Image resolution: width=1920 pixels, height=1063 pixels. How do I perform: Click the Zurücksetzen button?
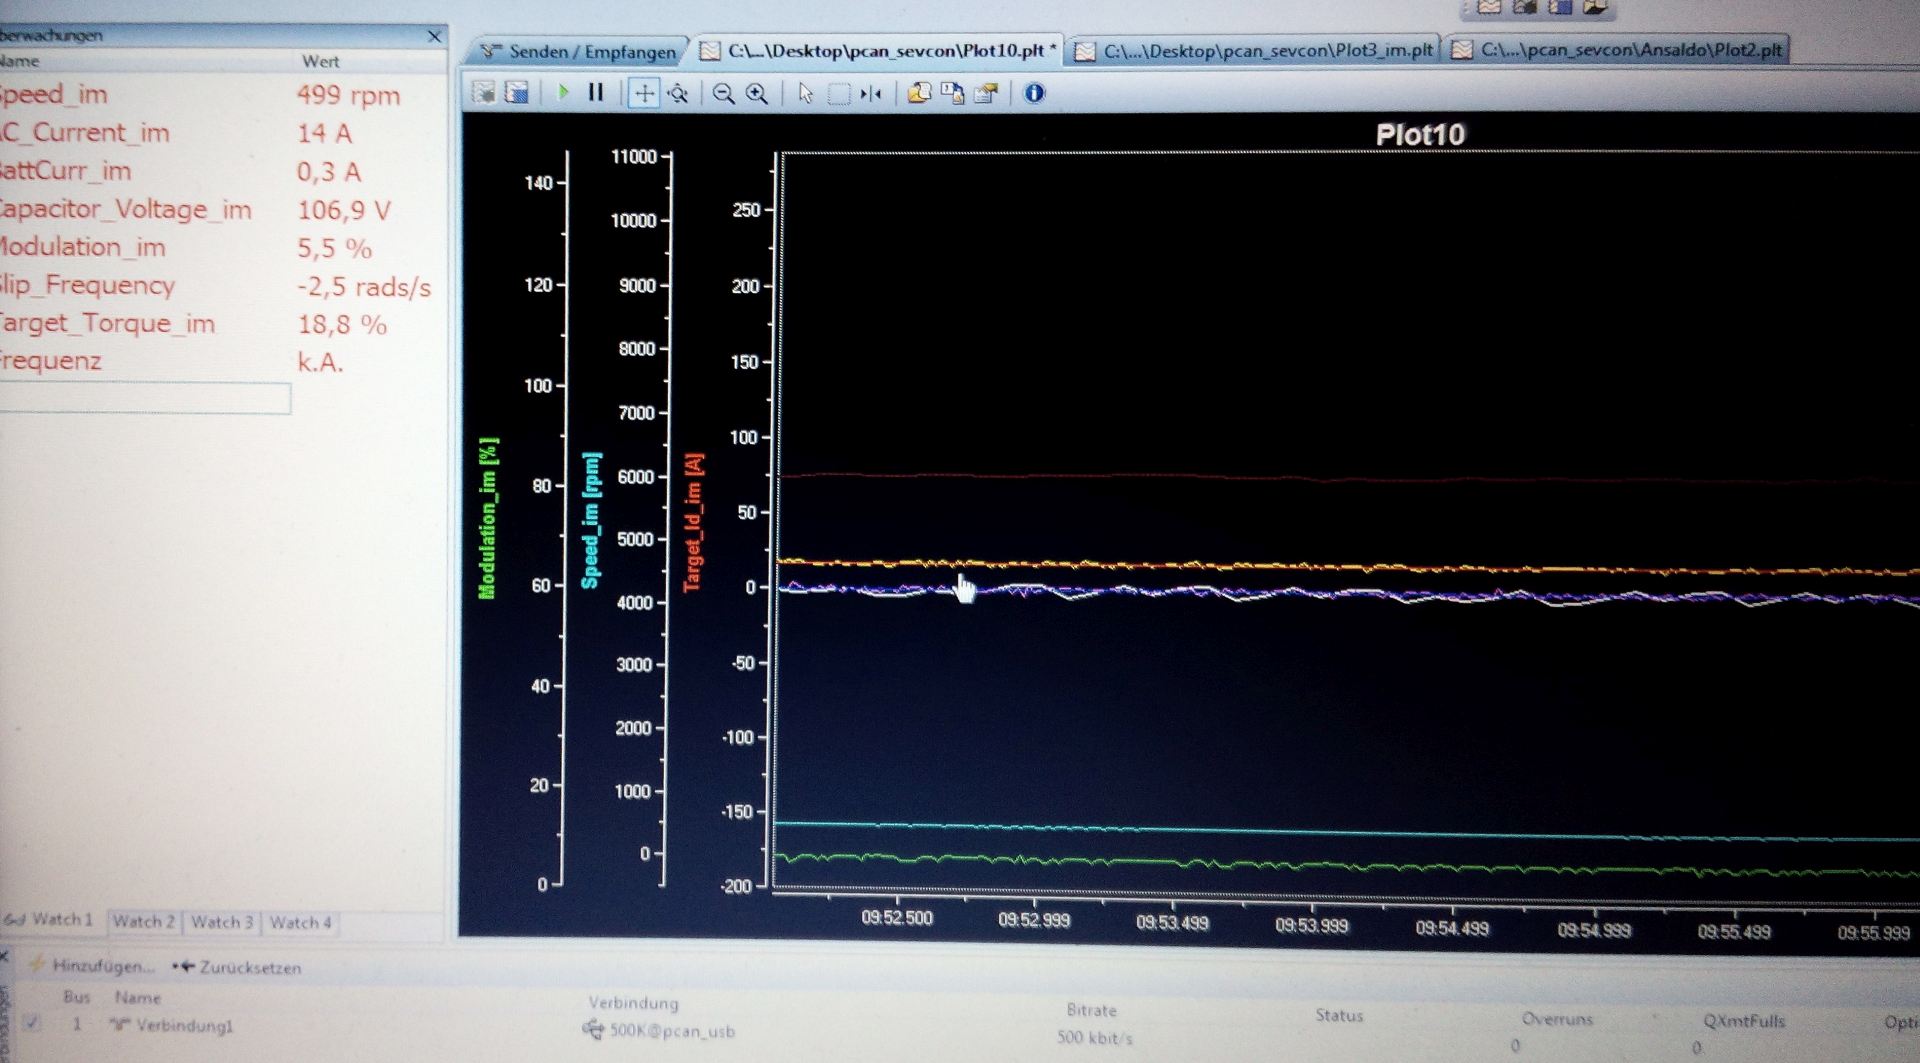(238, 967)
